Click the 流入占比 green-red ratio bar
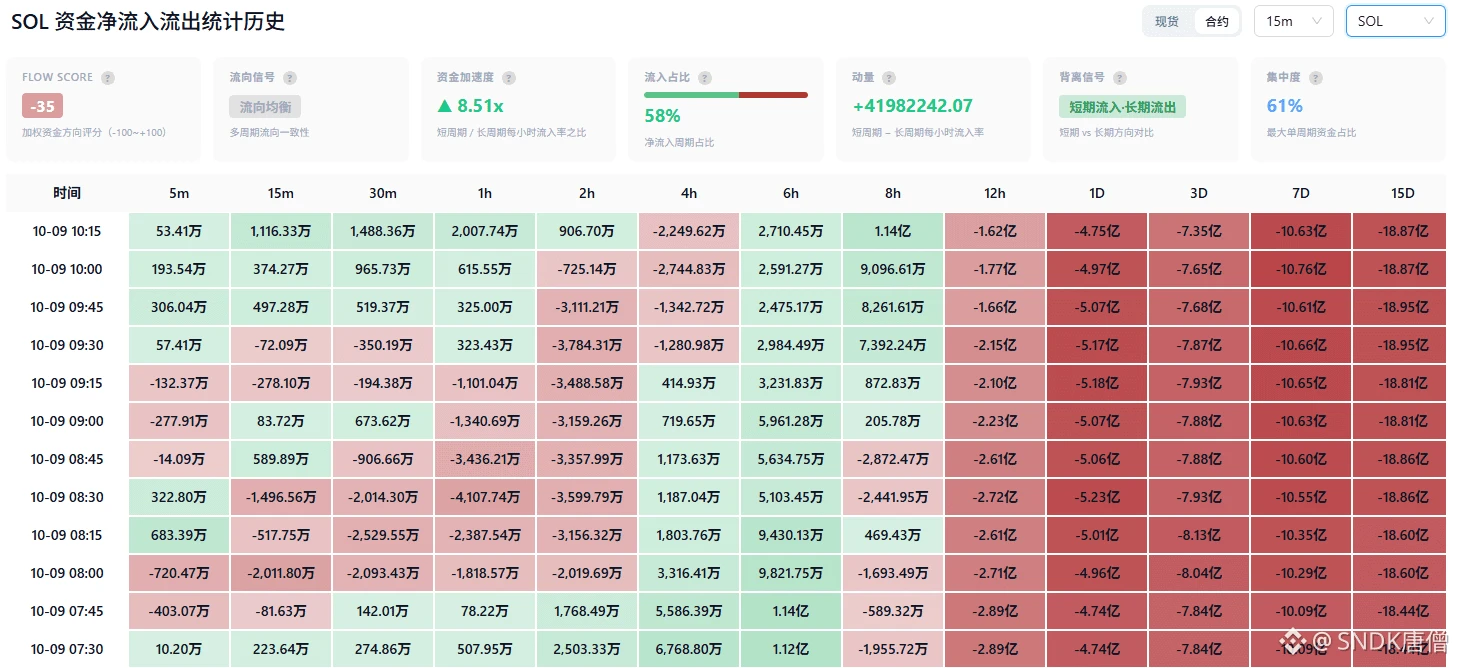 point(726,95)
